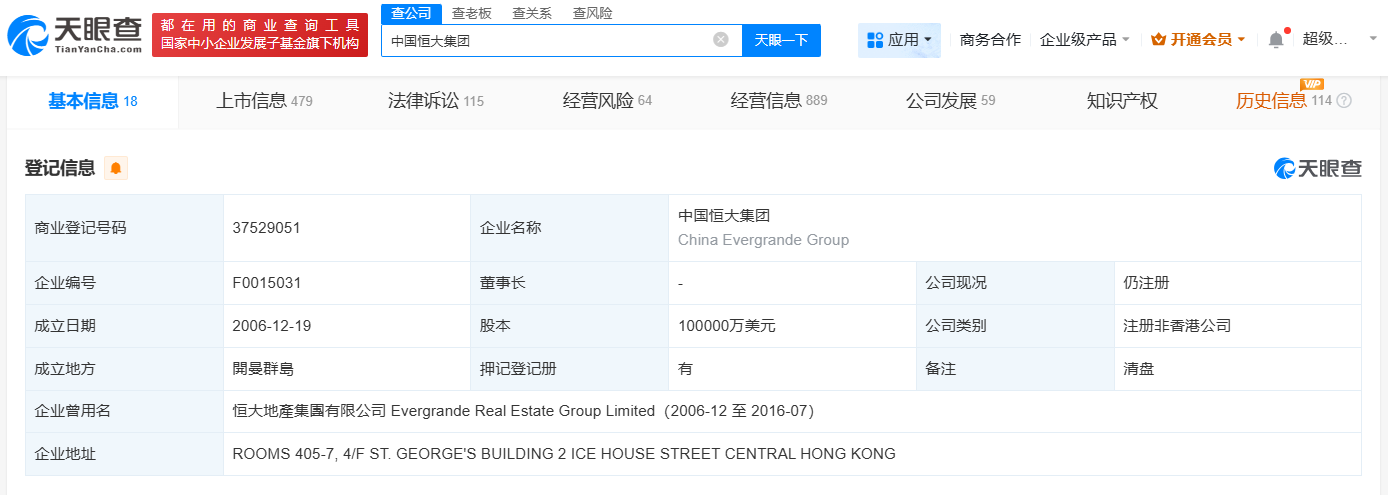
Task: Open the 商务合作 link
Action: [x=990, y=40]
